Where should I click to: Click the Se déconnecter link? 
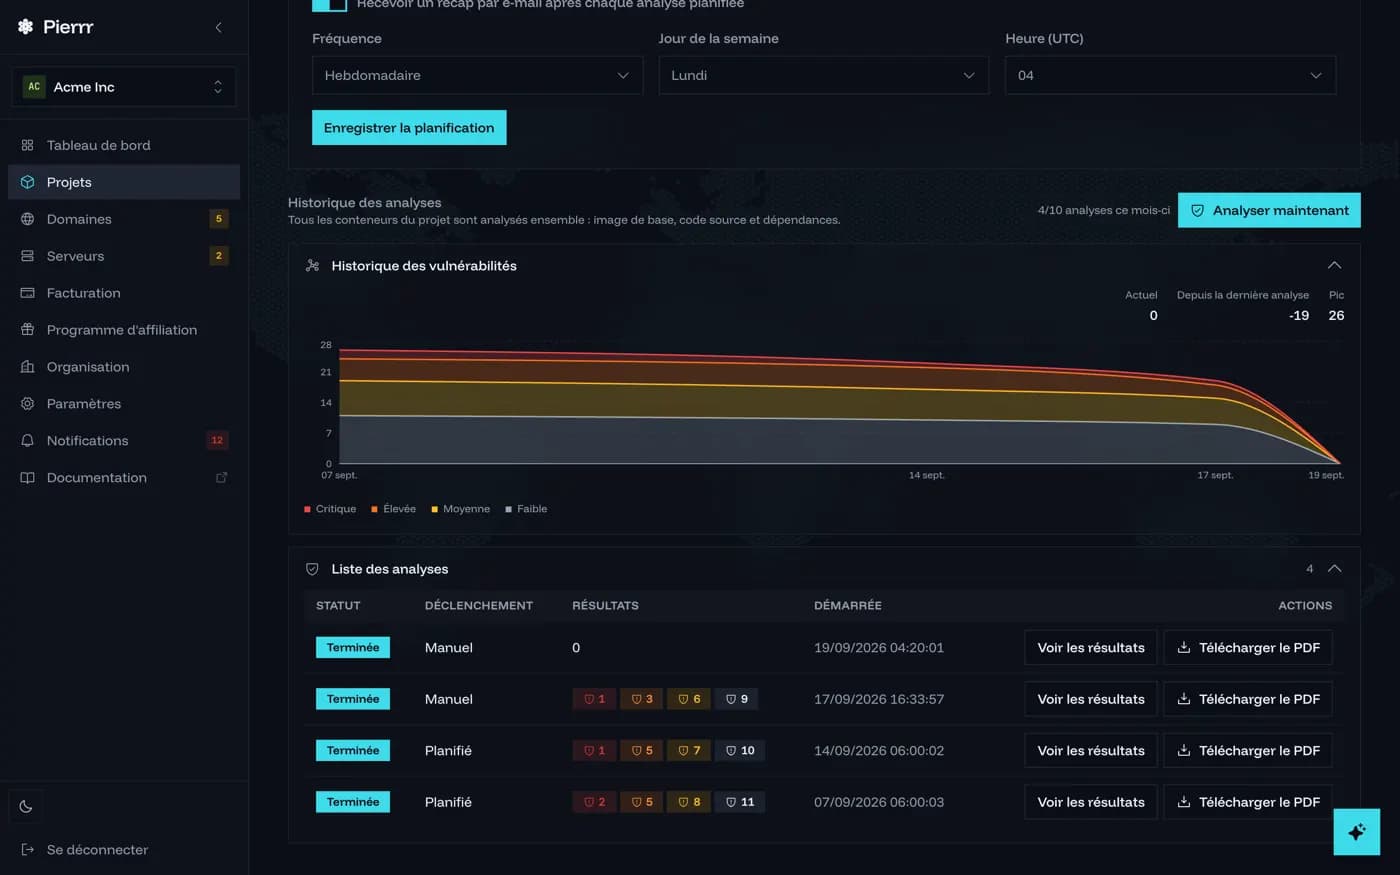97,850
